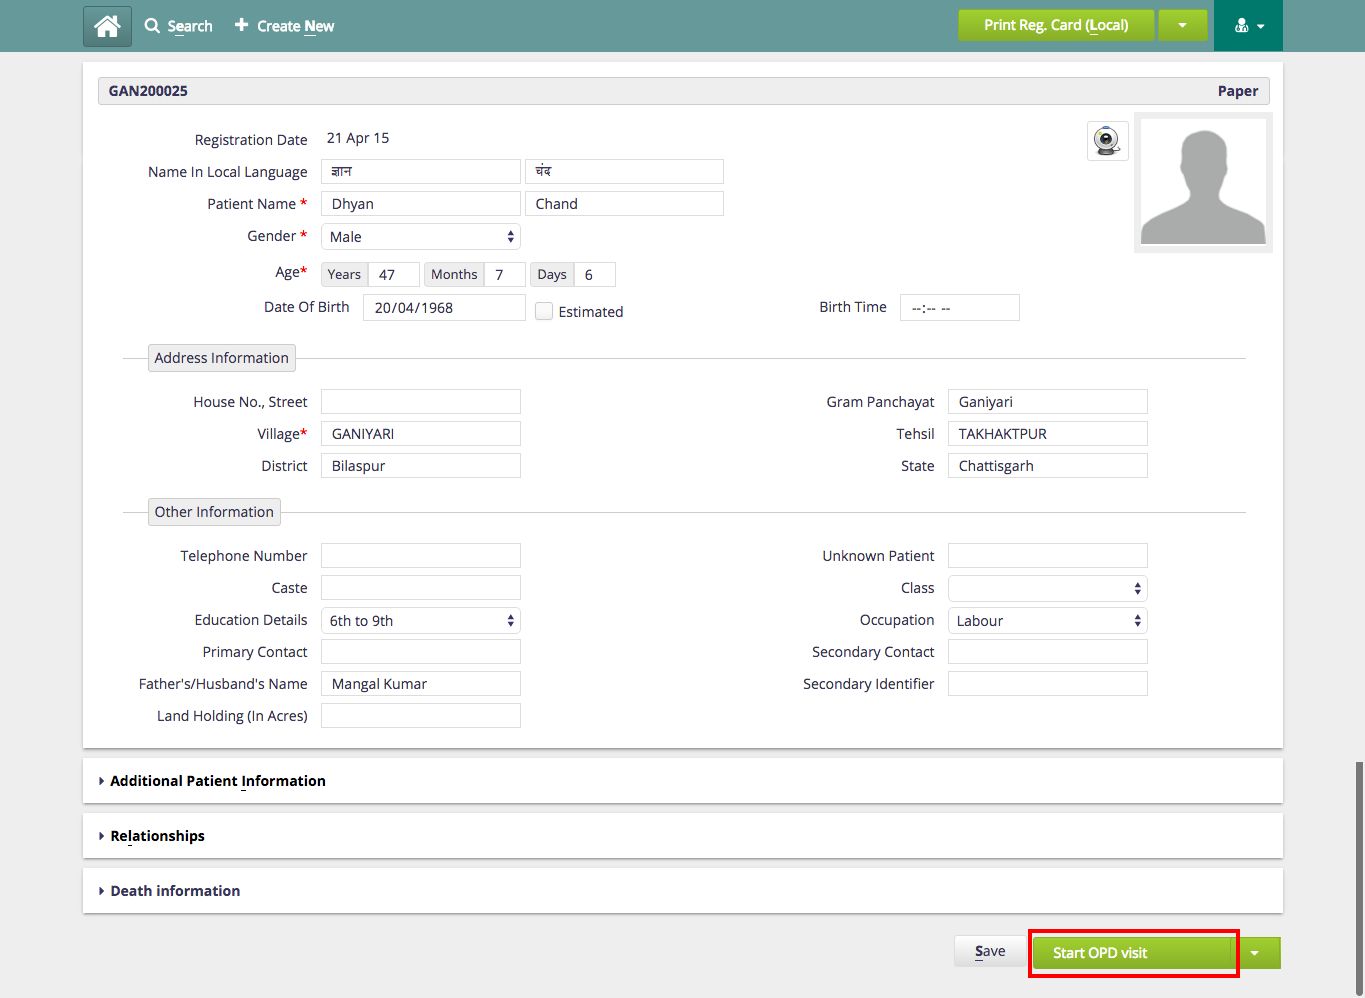Open Search using the magnifier icon
Screen dimensions: 1365x998
[152, 25]
